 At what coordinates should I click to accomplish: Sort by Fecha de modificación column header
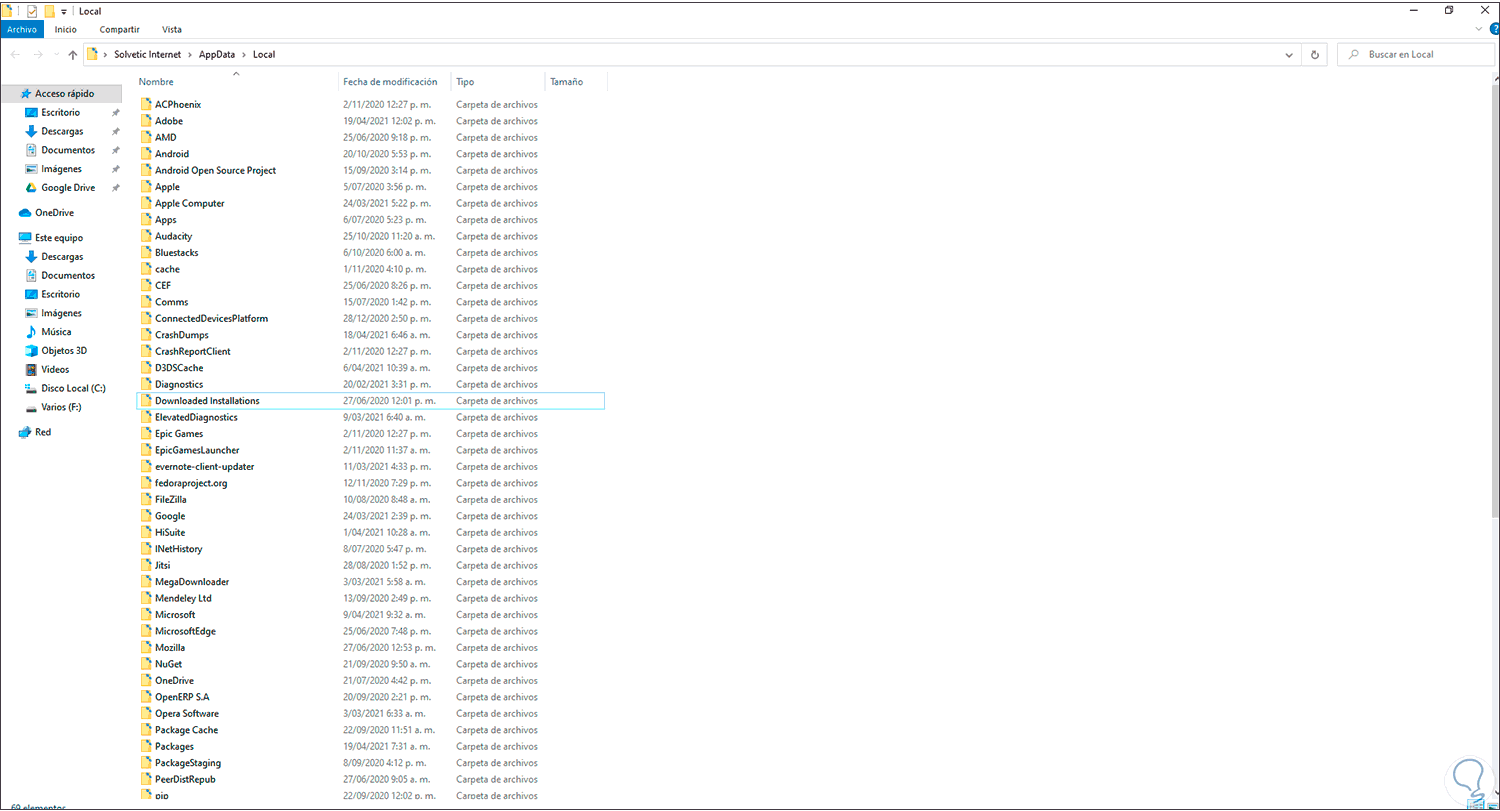[x=390, y=82]
